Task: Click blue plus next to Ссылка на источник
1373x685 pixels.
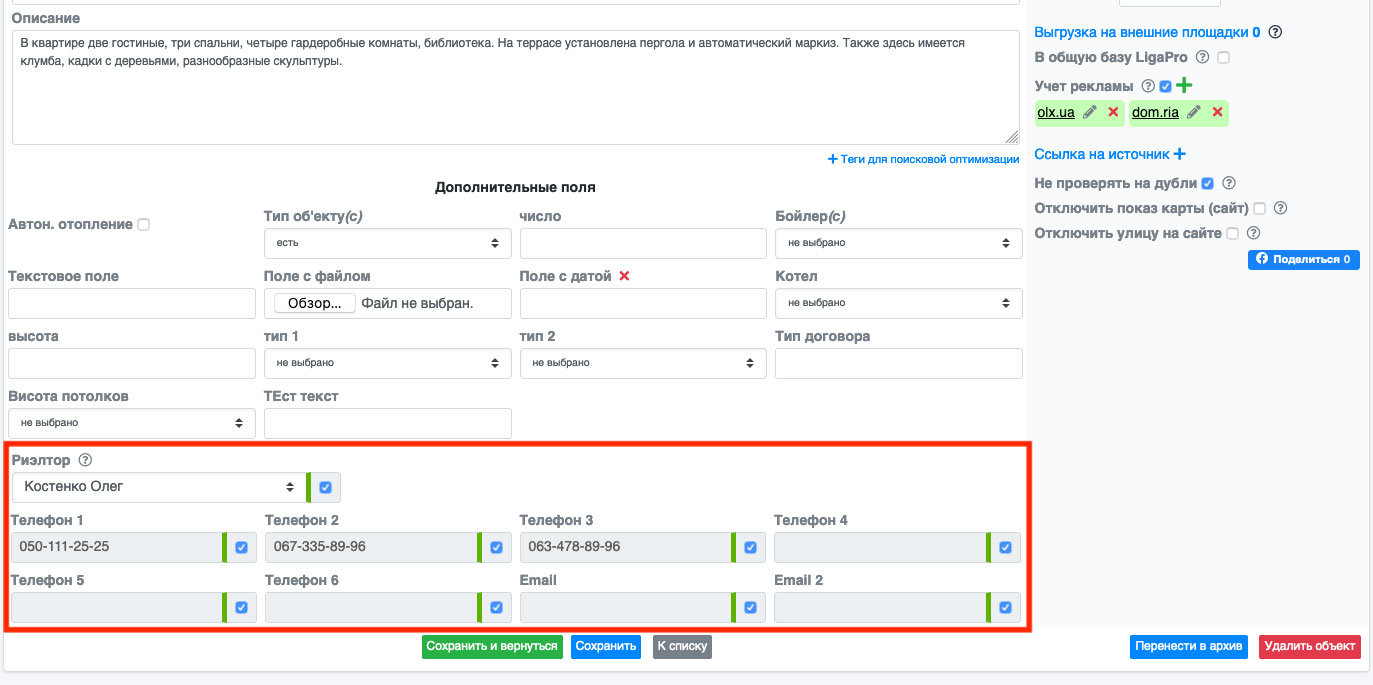Action: [x=1180, y=154]
